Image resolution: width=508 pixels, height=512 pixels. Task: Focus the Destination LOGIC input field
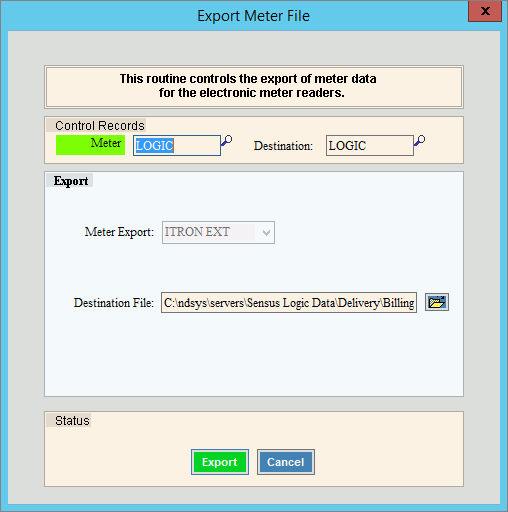click(370, 145)
